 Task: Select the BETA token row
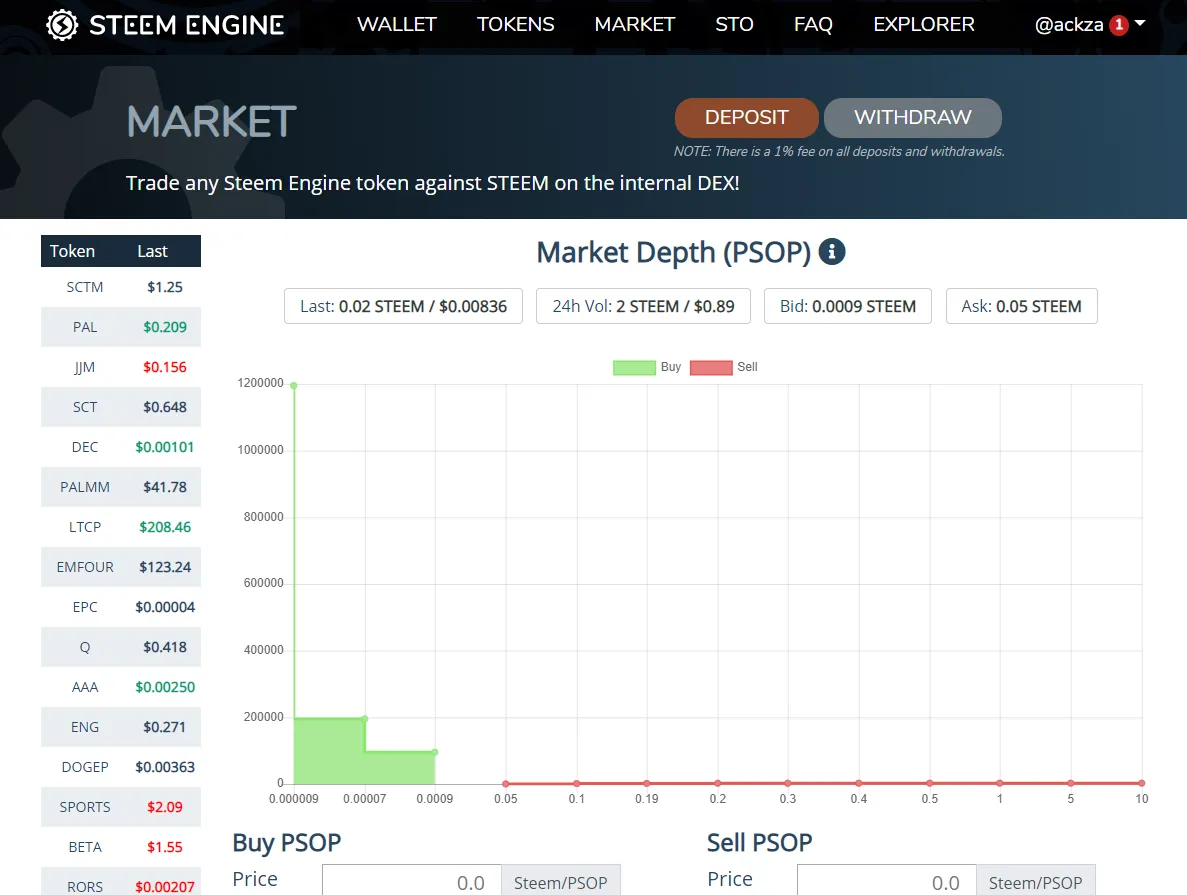click(121, 847)
